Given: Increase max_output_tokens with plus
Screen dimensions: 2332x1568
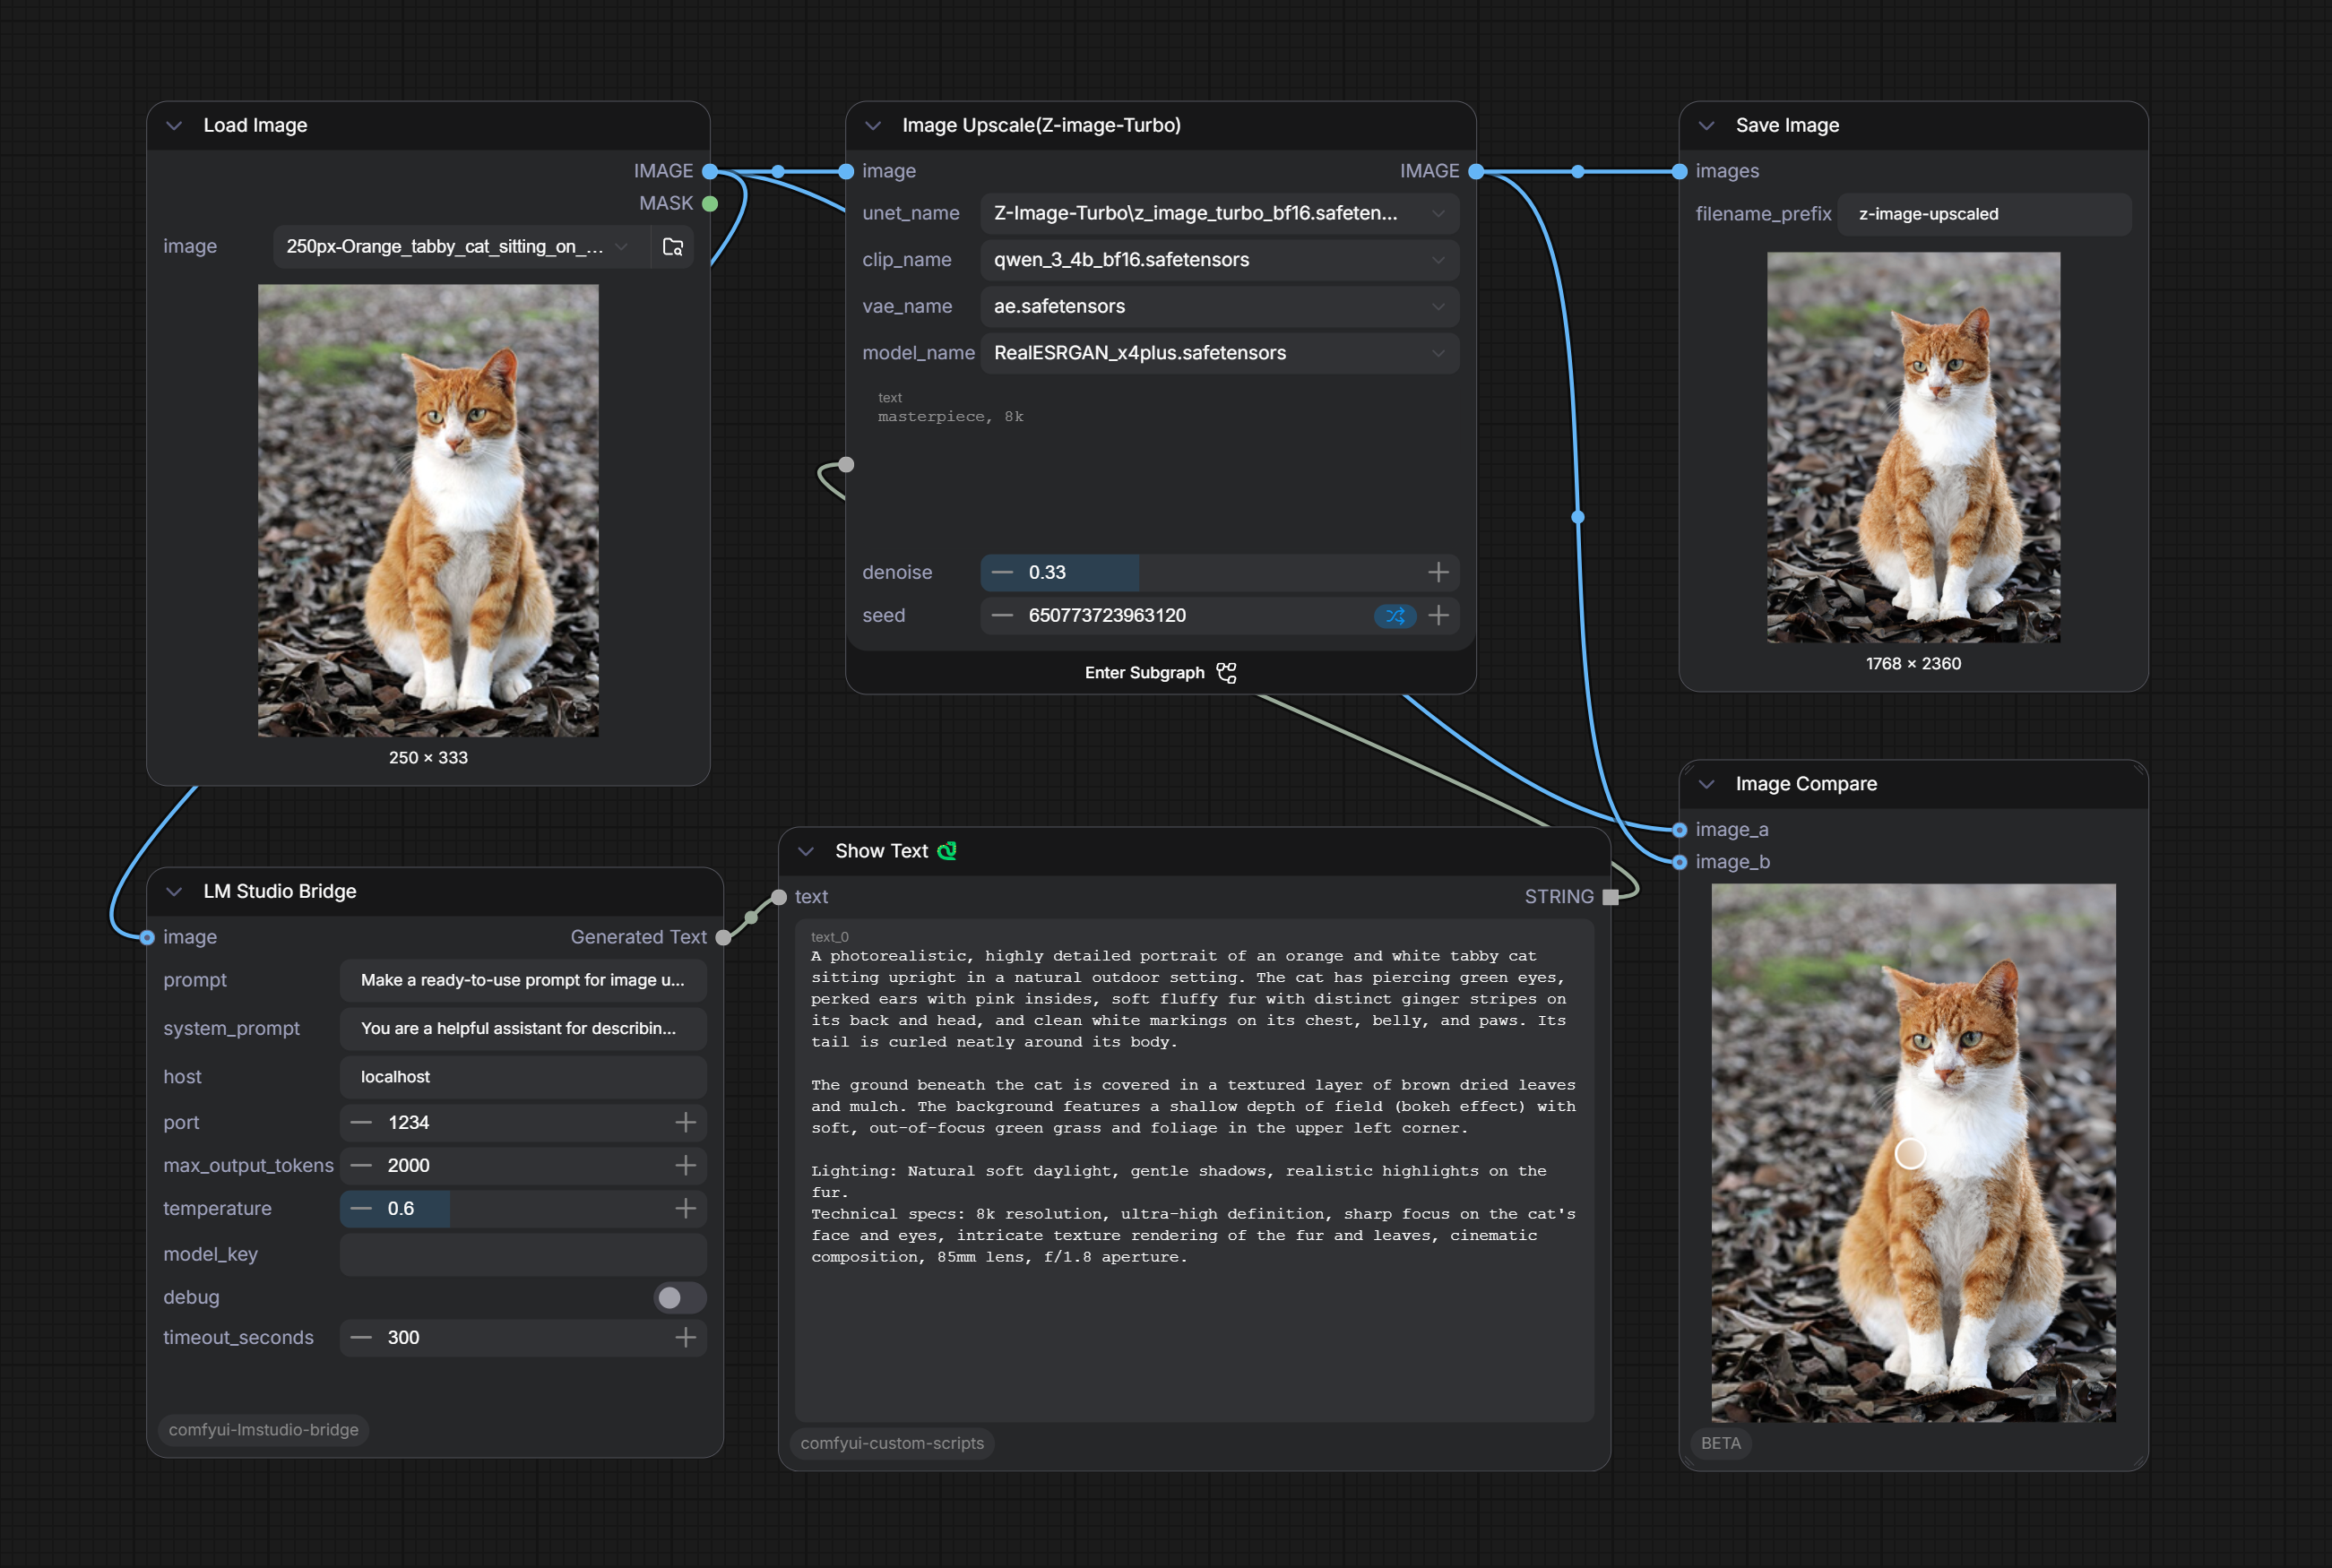Looking at the screenshot, I should click(685, 1166).
